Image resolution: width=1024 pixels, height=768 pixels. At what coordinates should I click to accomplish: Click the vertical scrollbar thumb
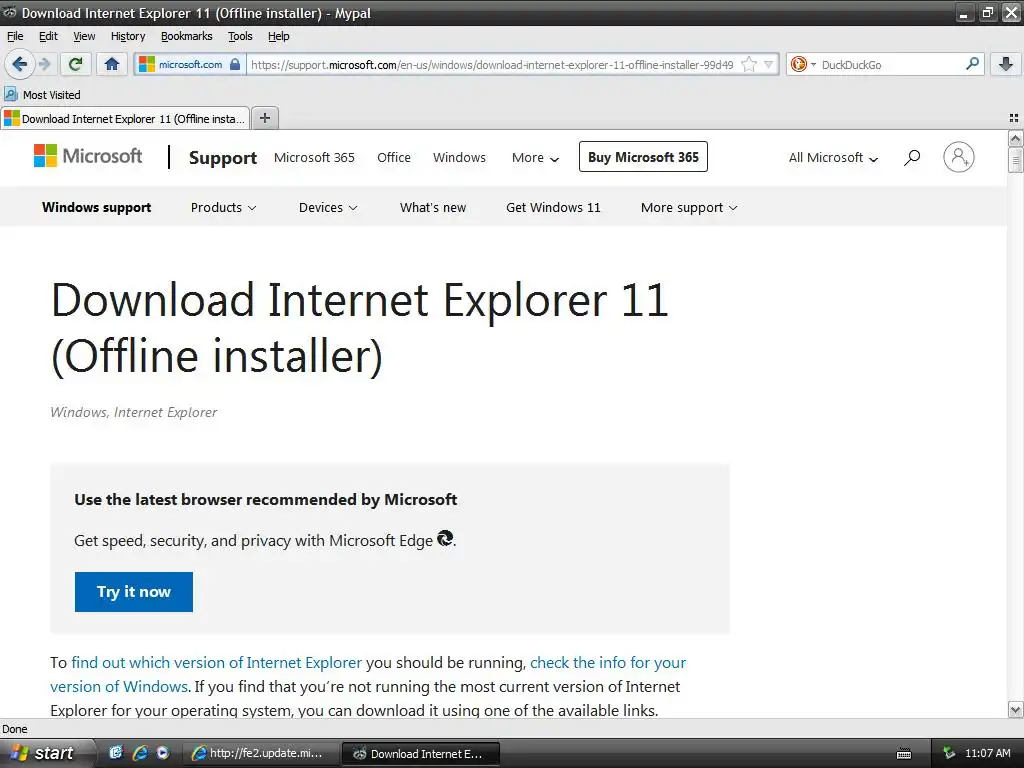tap(1015, 160)
